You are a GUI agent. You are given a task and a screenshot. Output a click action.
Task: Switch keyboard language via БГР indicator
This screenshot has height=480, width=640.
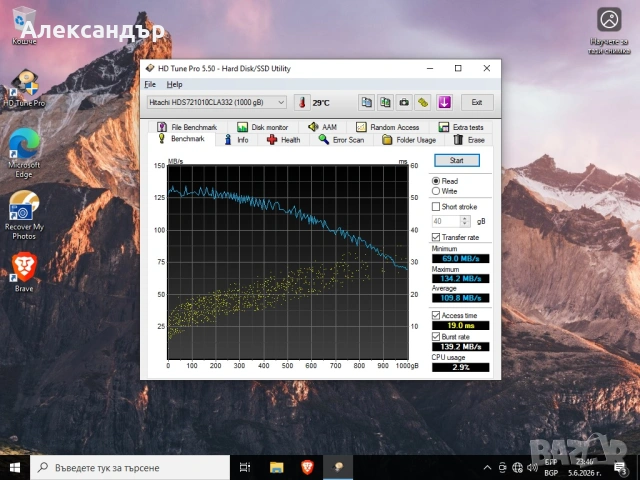551,467
